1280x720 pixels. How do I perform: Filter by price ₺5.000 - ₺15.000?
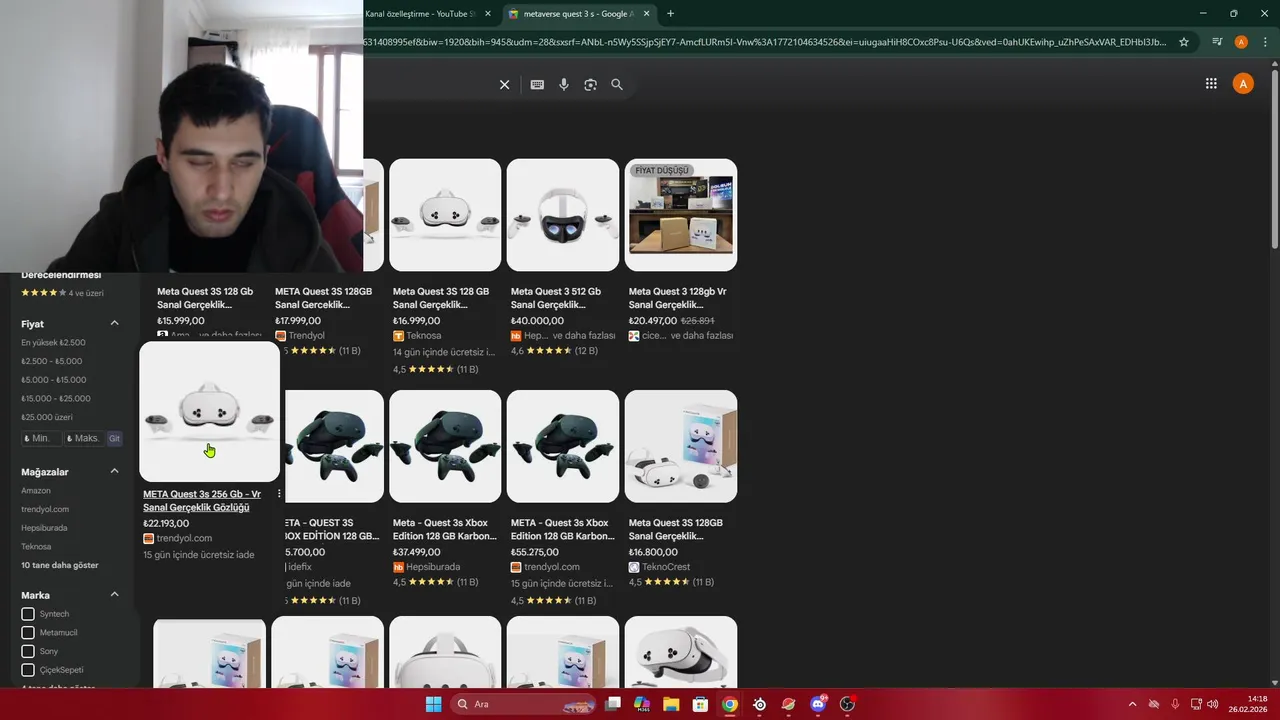click(x=54, y=380)
